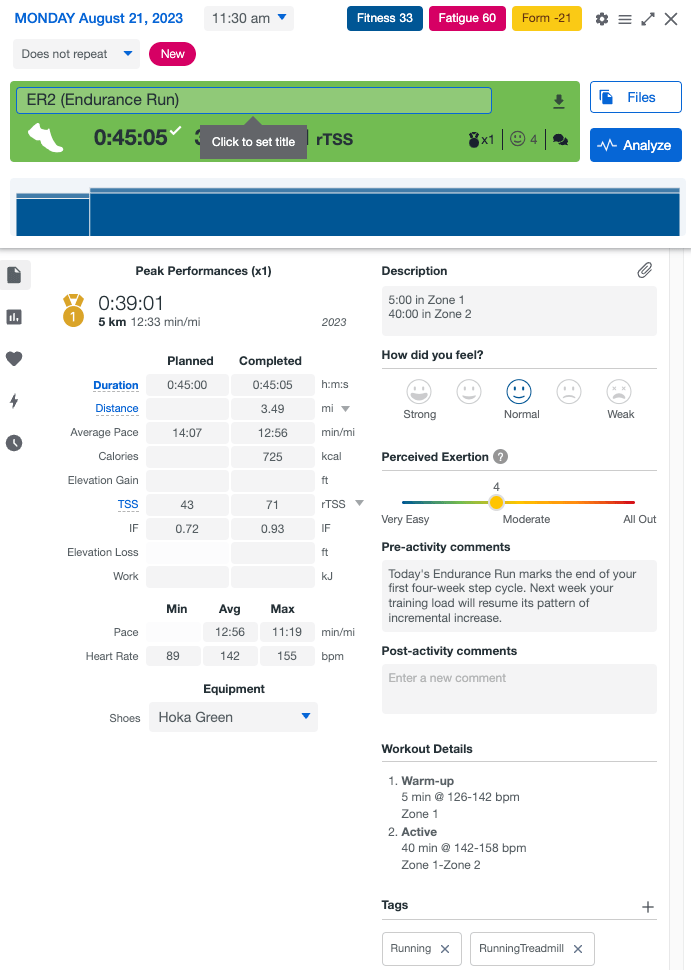The image size is (691, 970).
Task: Open the hamburger menu icon
Action: click(x=624, y=19)
